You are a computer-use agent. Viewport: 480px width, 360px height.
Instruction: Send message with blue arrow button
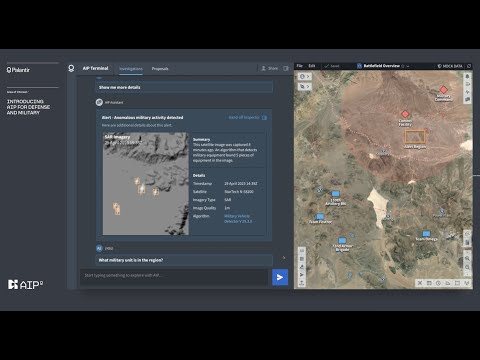click(280, 277)
